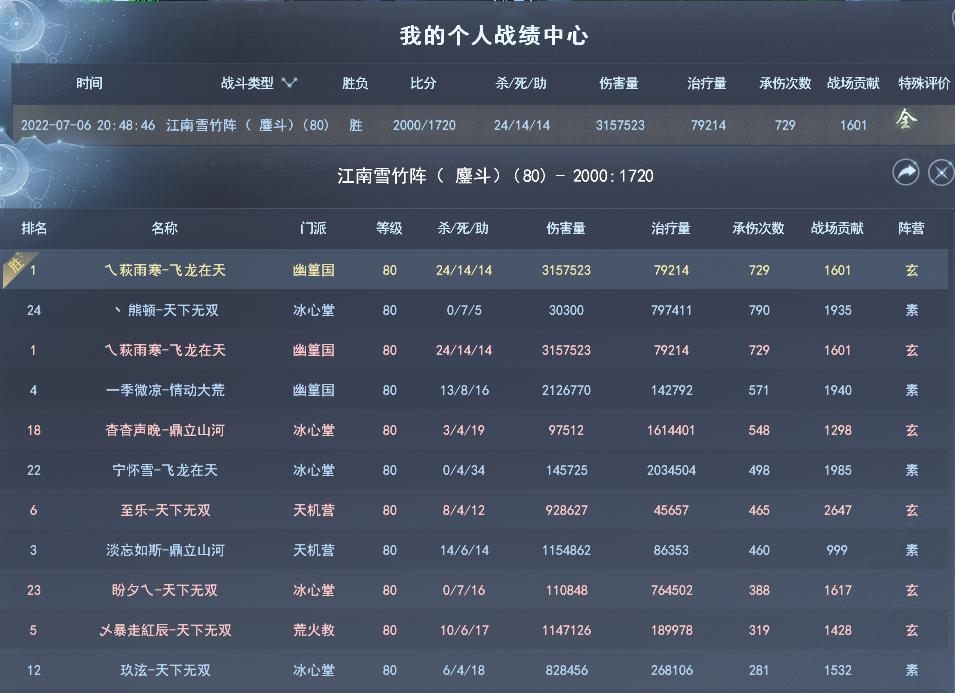Click 玄 faction in 乄暴走紅辰 row
Viewport: 955px width, 693px height.
coord(911,630)
